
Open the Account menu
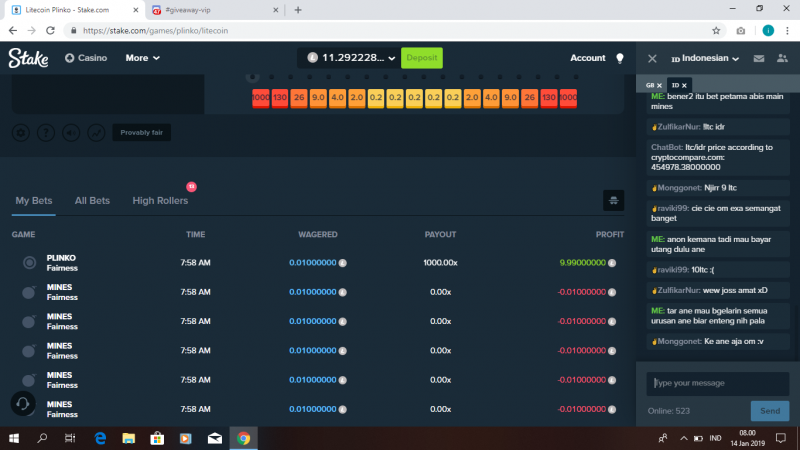588,58
